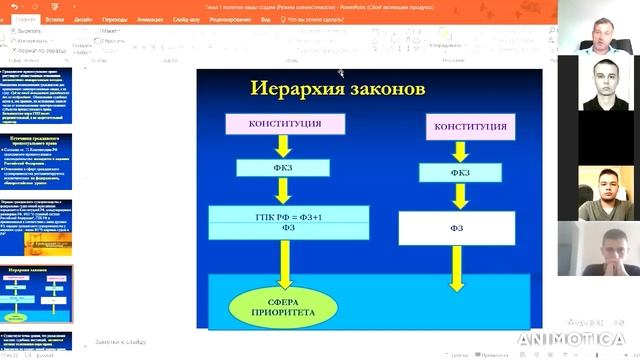Select the СФЕРА ПРИОРИТЕТА green ellipse

click(283, 307)
